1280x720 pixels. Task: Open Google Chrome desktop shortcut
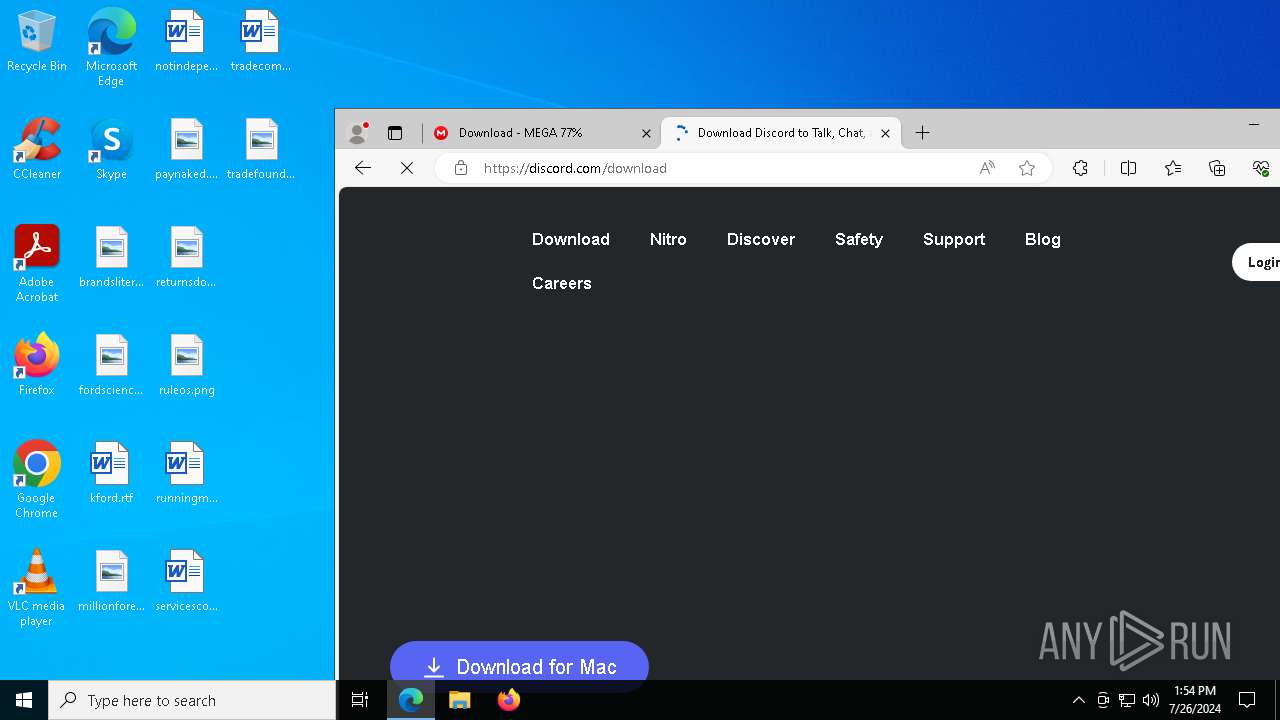tap(37, 481)
